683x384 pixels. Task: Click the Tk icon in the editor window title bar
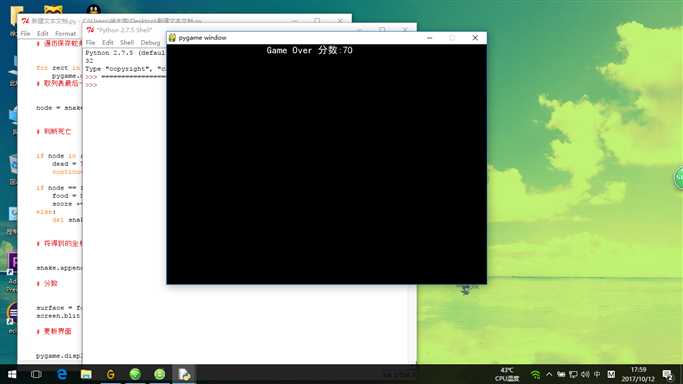coord(25,21)
